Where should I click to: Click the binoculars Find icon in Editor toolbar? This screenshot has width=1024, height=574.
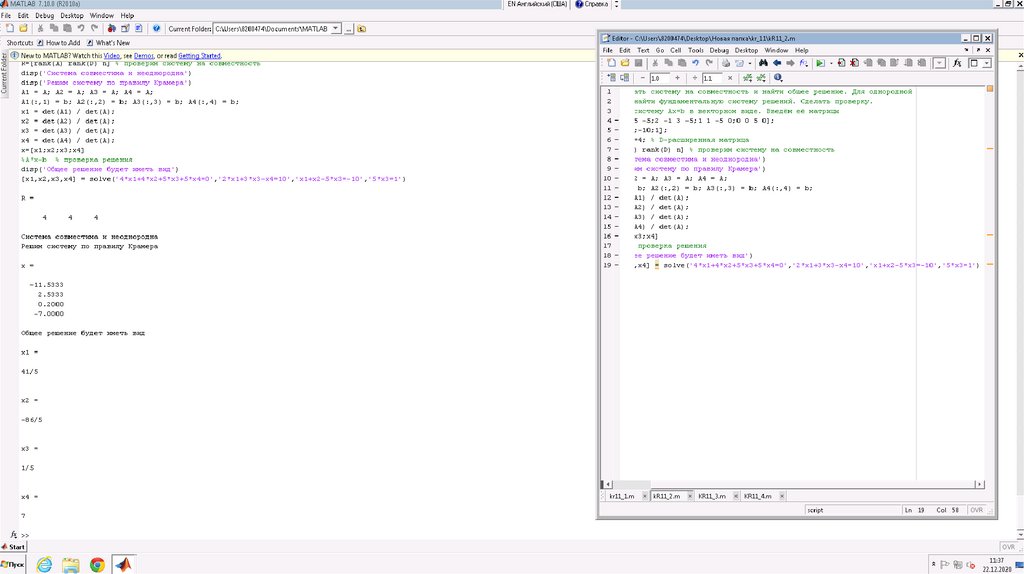(763, 62)
